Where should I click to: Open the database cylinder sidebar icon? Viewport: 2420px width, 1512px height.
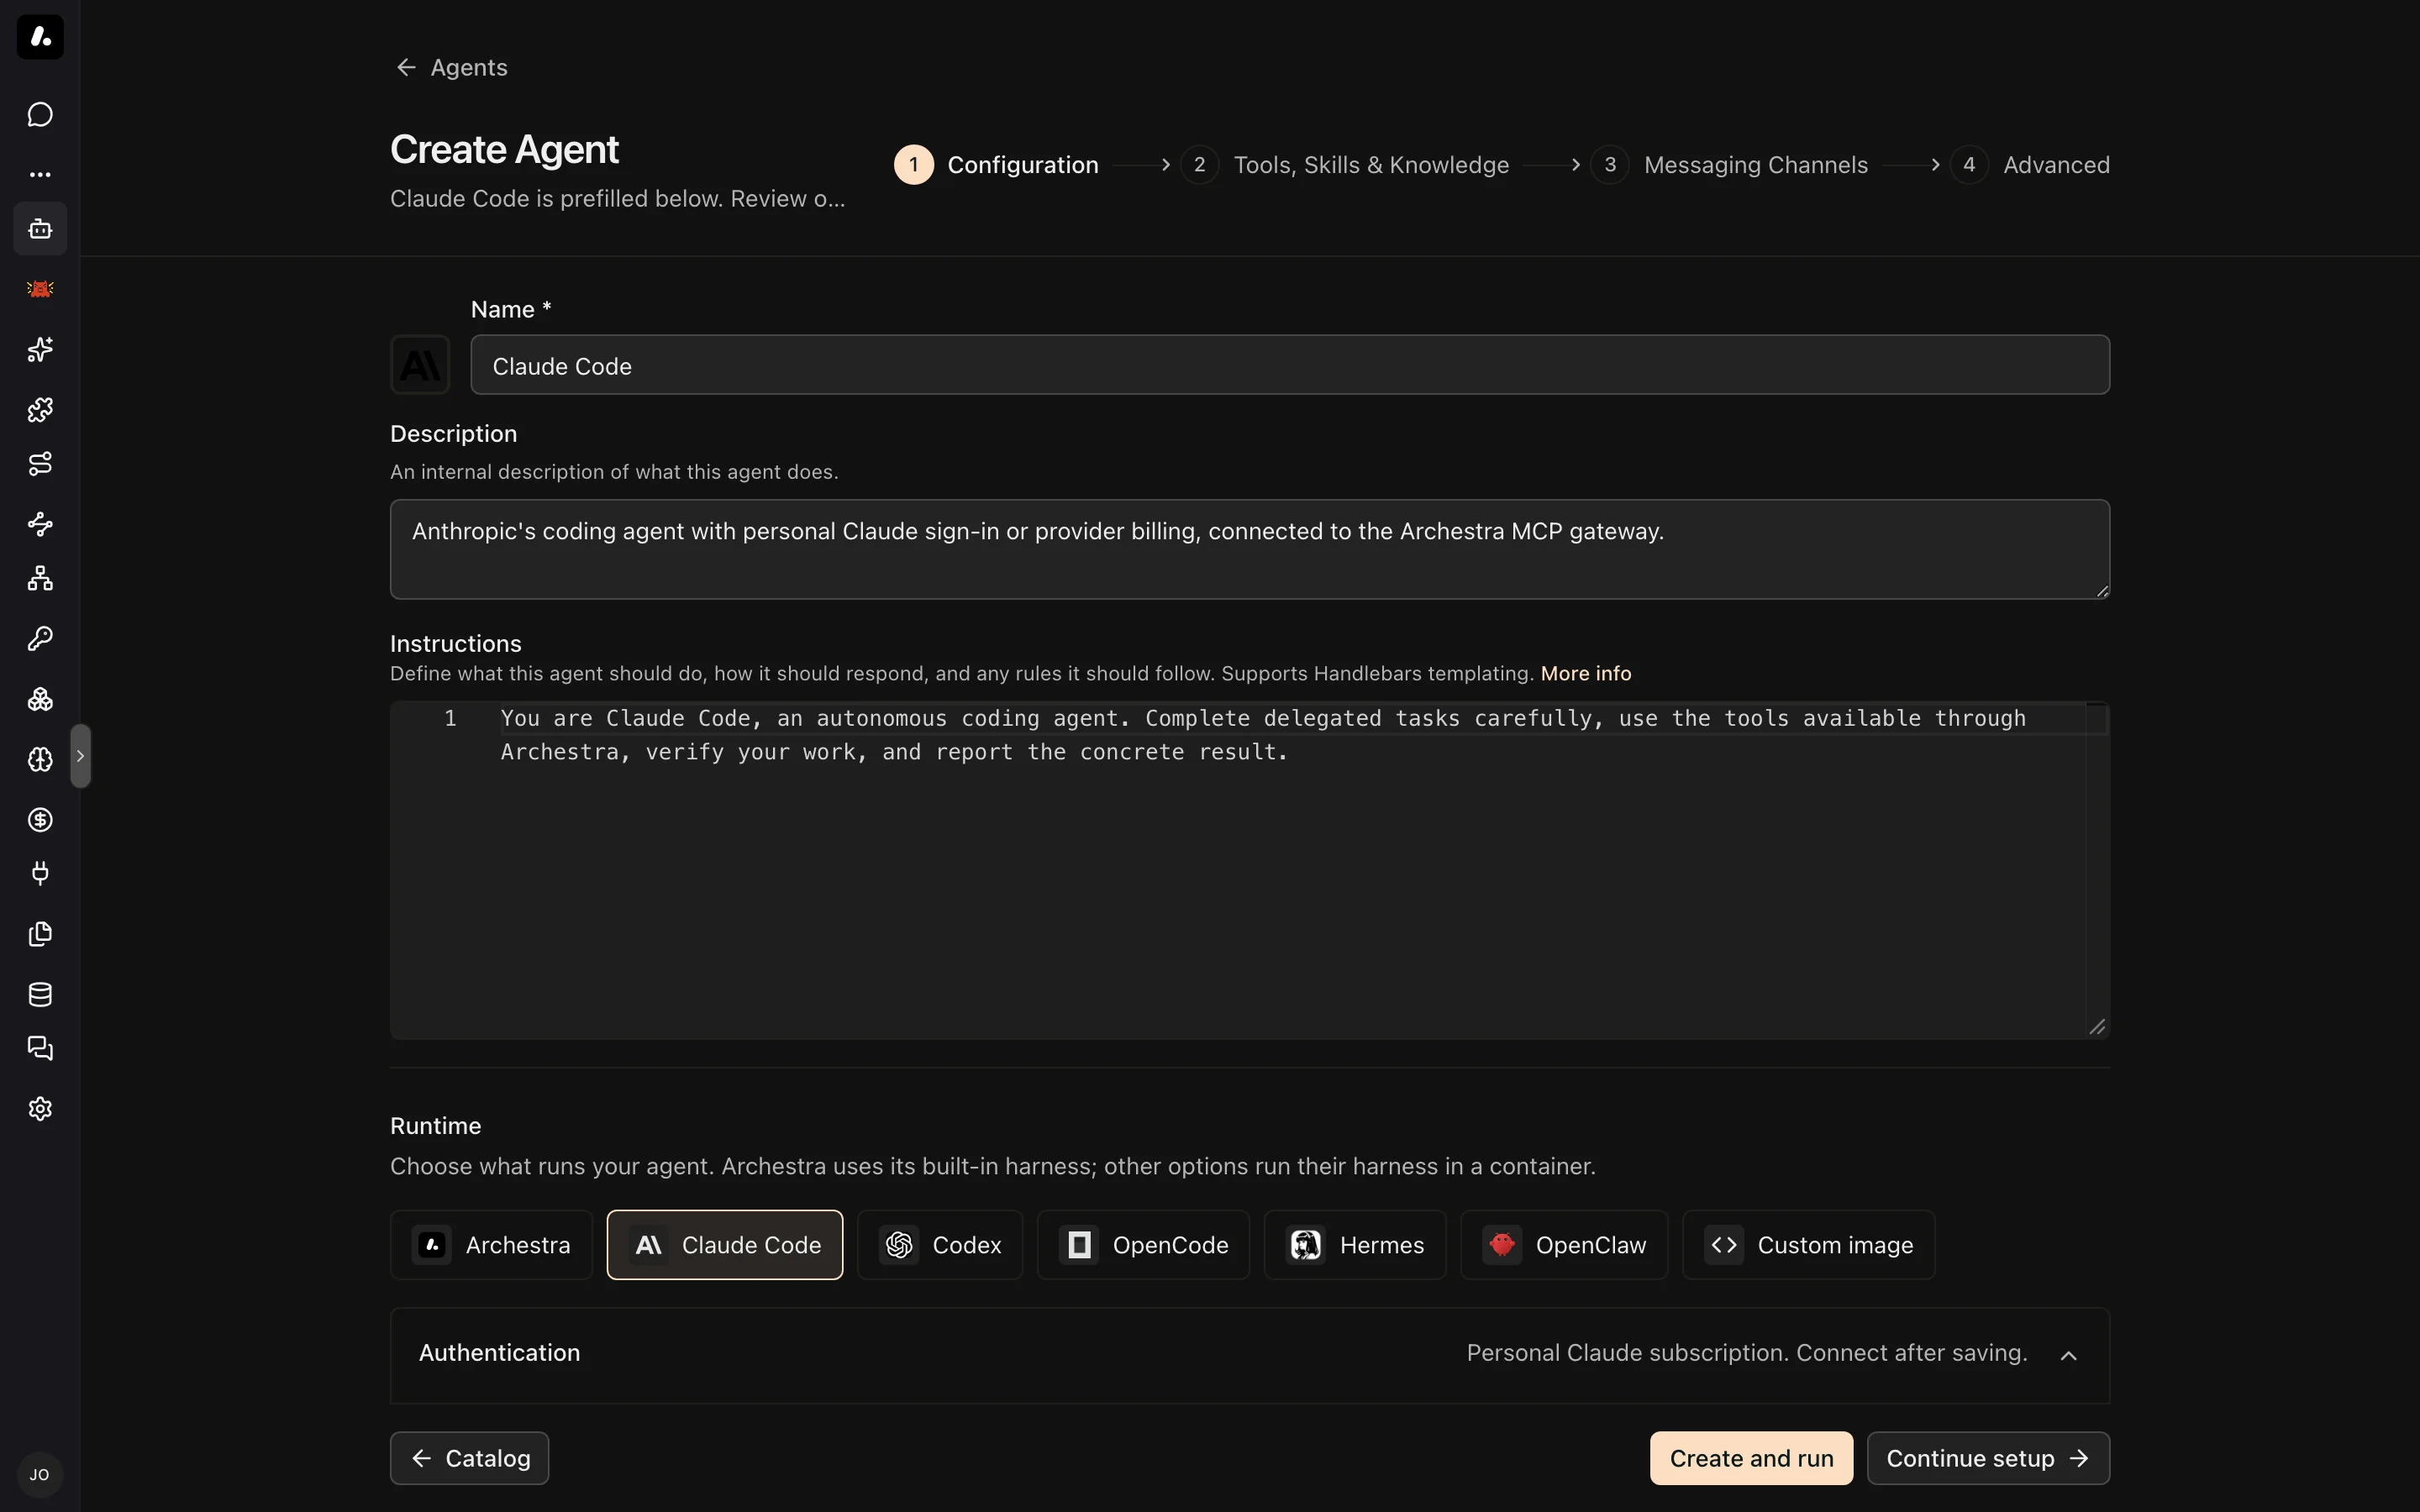40,994
